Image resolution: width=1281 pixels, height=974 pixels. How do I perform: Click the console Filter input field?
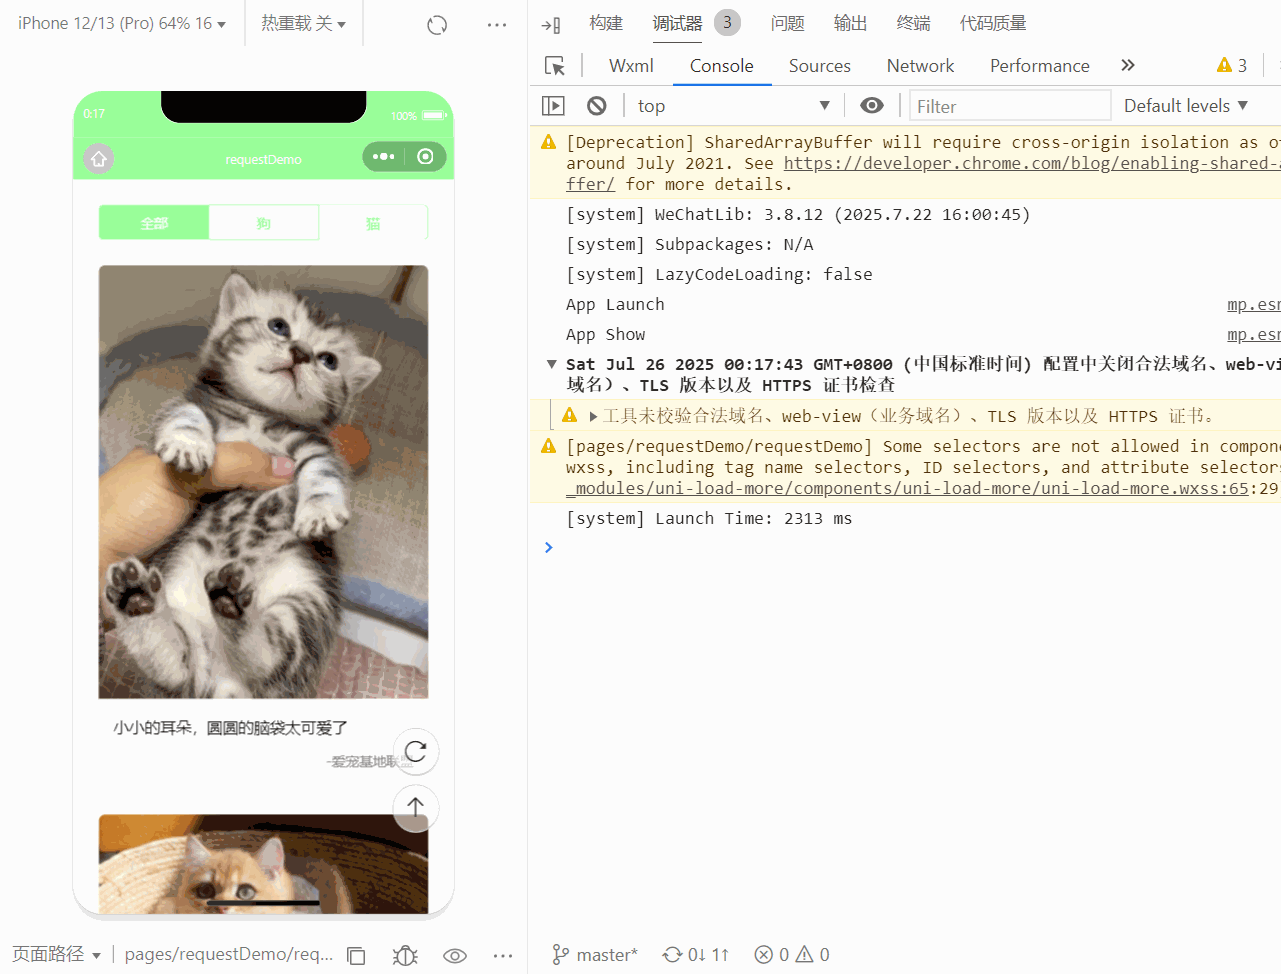click(1010, 106)
